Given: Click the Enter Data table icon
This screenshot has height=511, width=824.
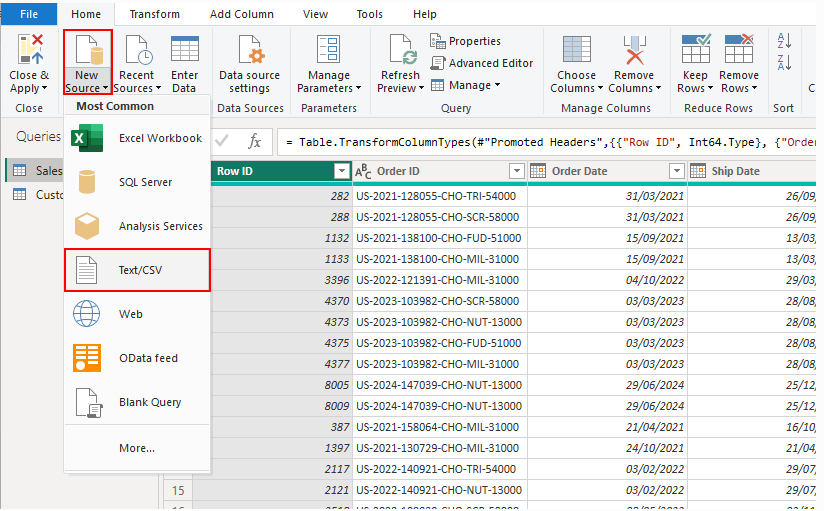Looking at the screenshot, I should pyautogui.click(x=184, y=49).
